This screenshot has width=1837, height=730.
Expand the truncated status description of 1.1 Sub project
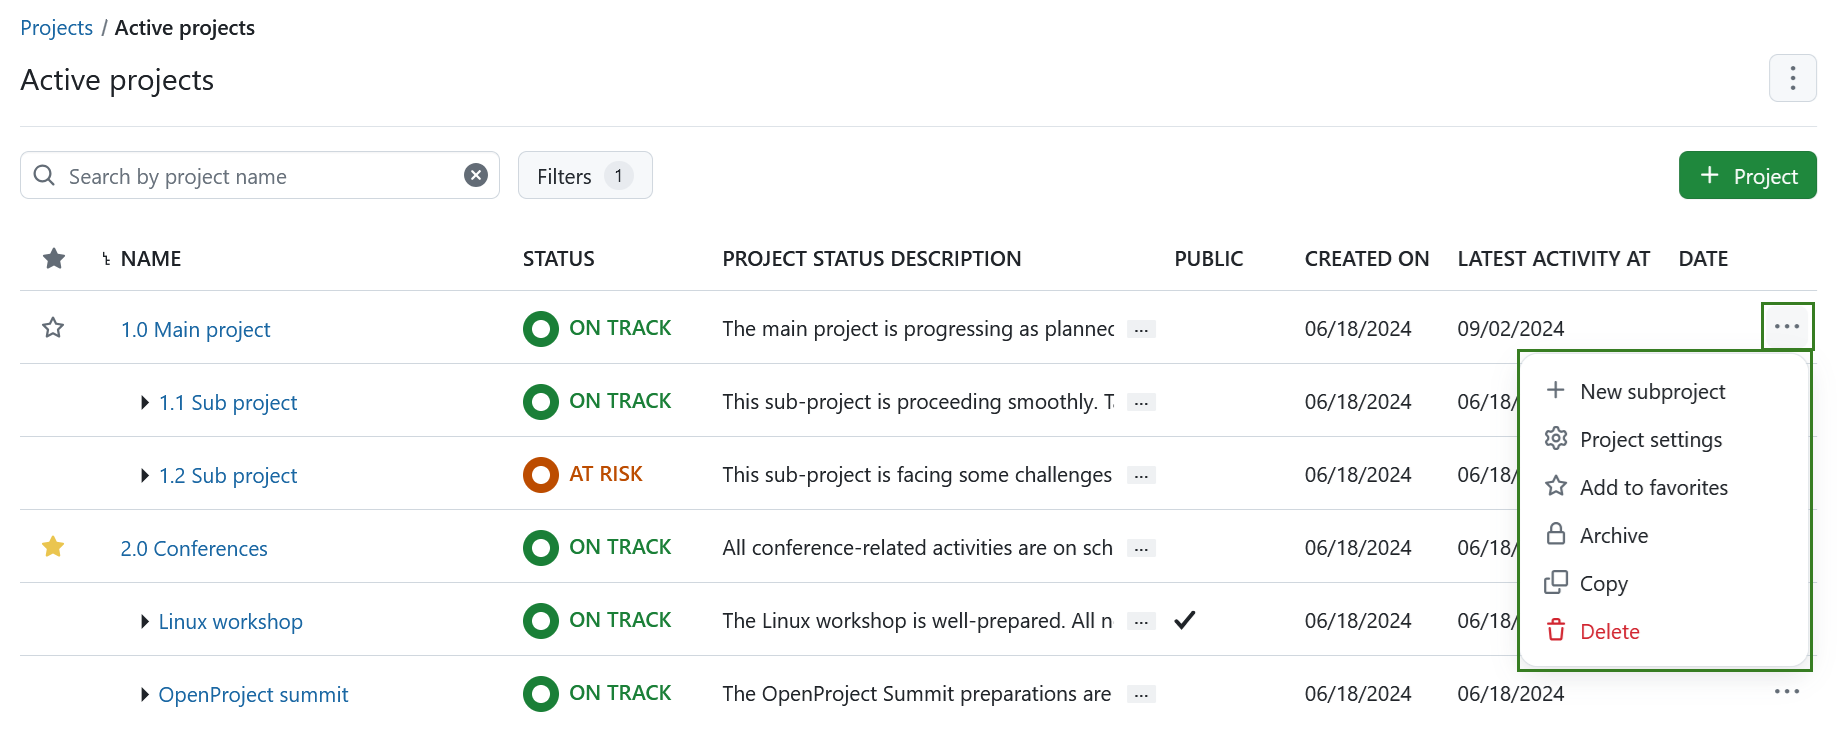[x=1140, y=401]
